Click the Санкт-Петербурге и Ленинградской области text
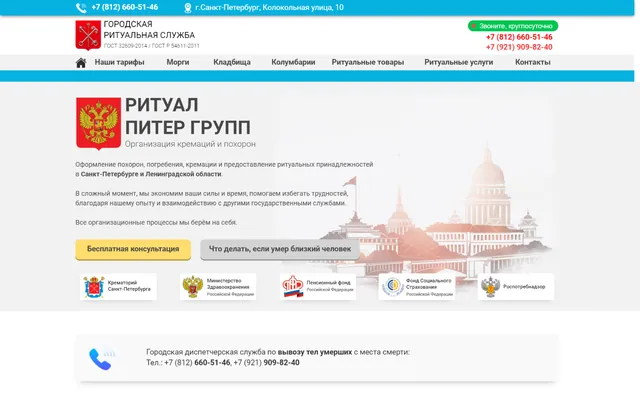Viewport: 640px width, 400px height. coord(151,174)
